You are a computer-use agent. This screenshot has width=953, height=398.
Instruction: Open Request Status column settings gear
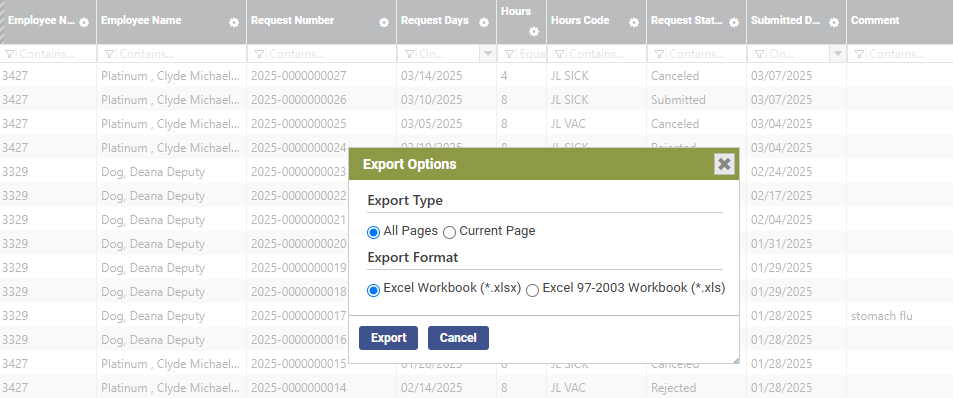point(734,22)
